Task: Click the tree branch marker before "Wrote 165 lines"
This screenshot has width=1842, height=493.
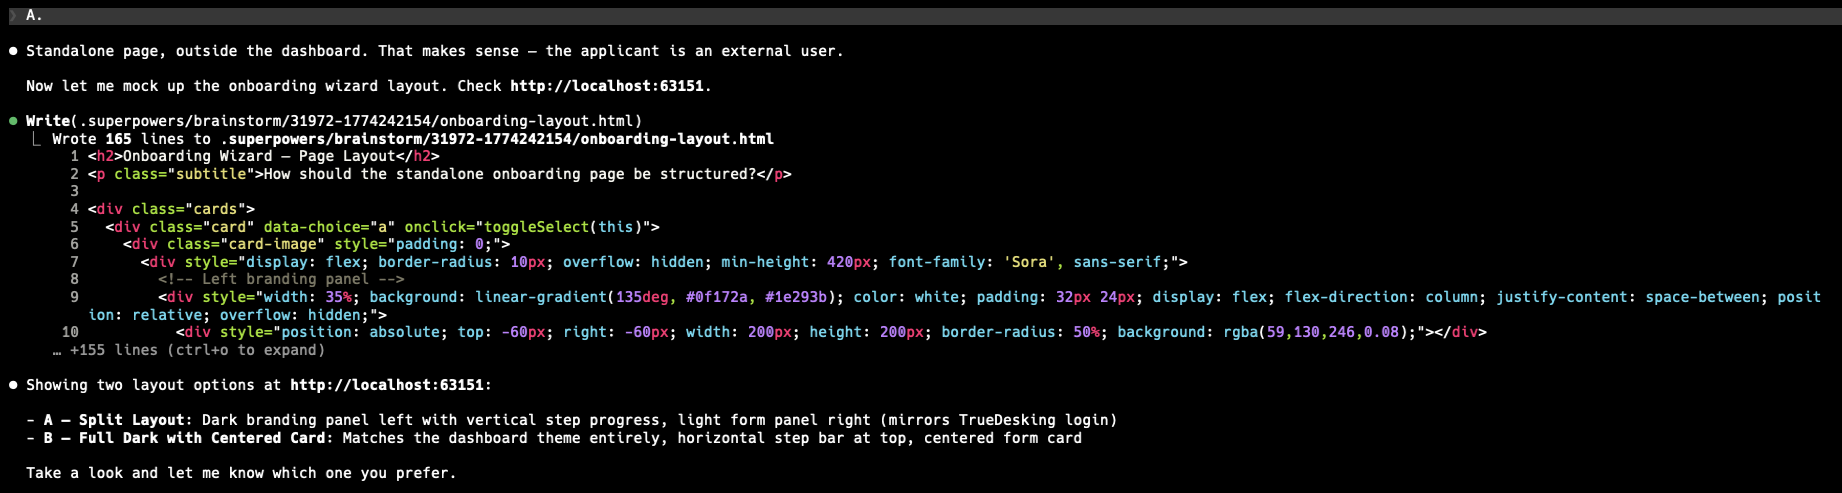Action: (x=37, y=139)
